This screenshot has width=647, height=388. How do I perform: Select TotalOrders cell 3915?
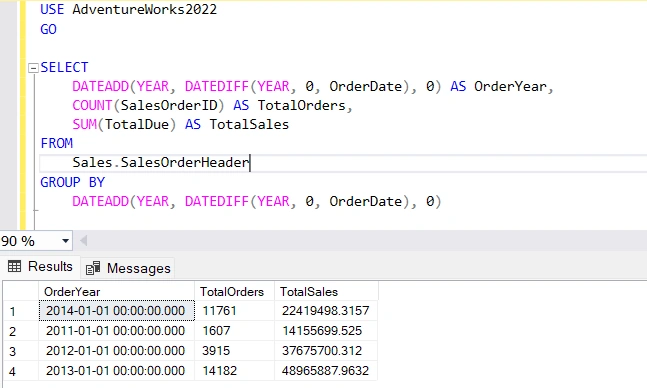(234, 351)
